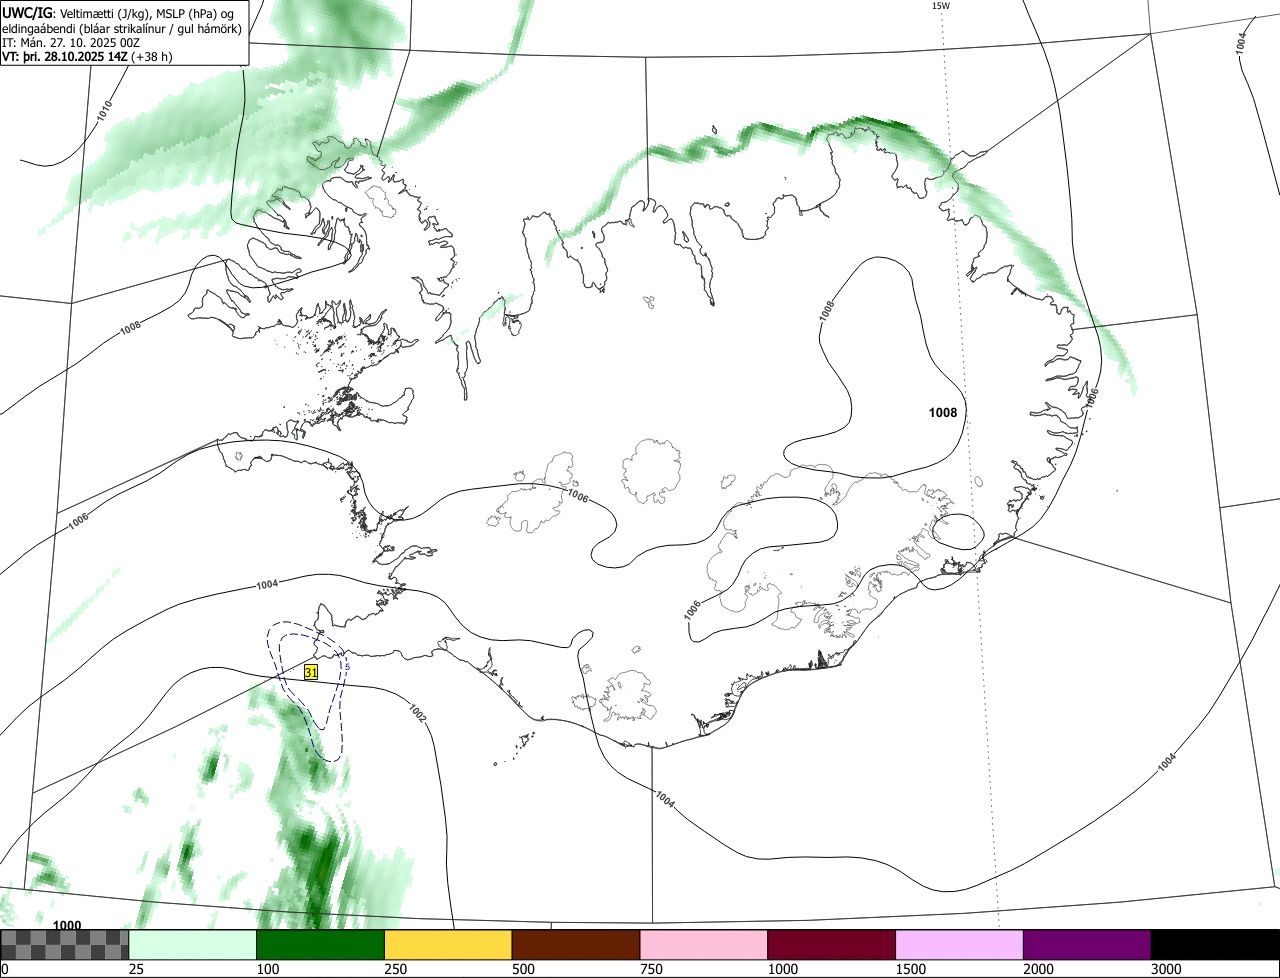Viewport: 1280px width, 978px height.
Task: Click the light pink 750–1000 legend swatch
Action: click(x=704, y=945)
